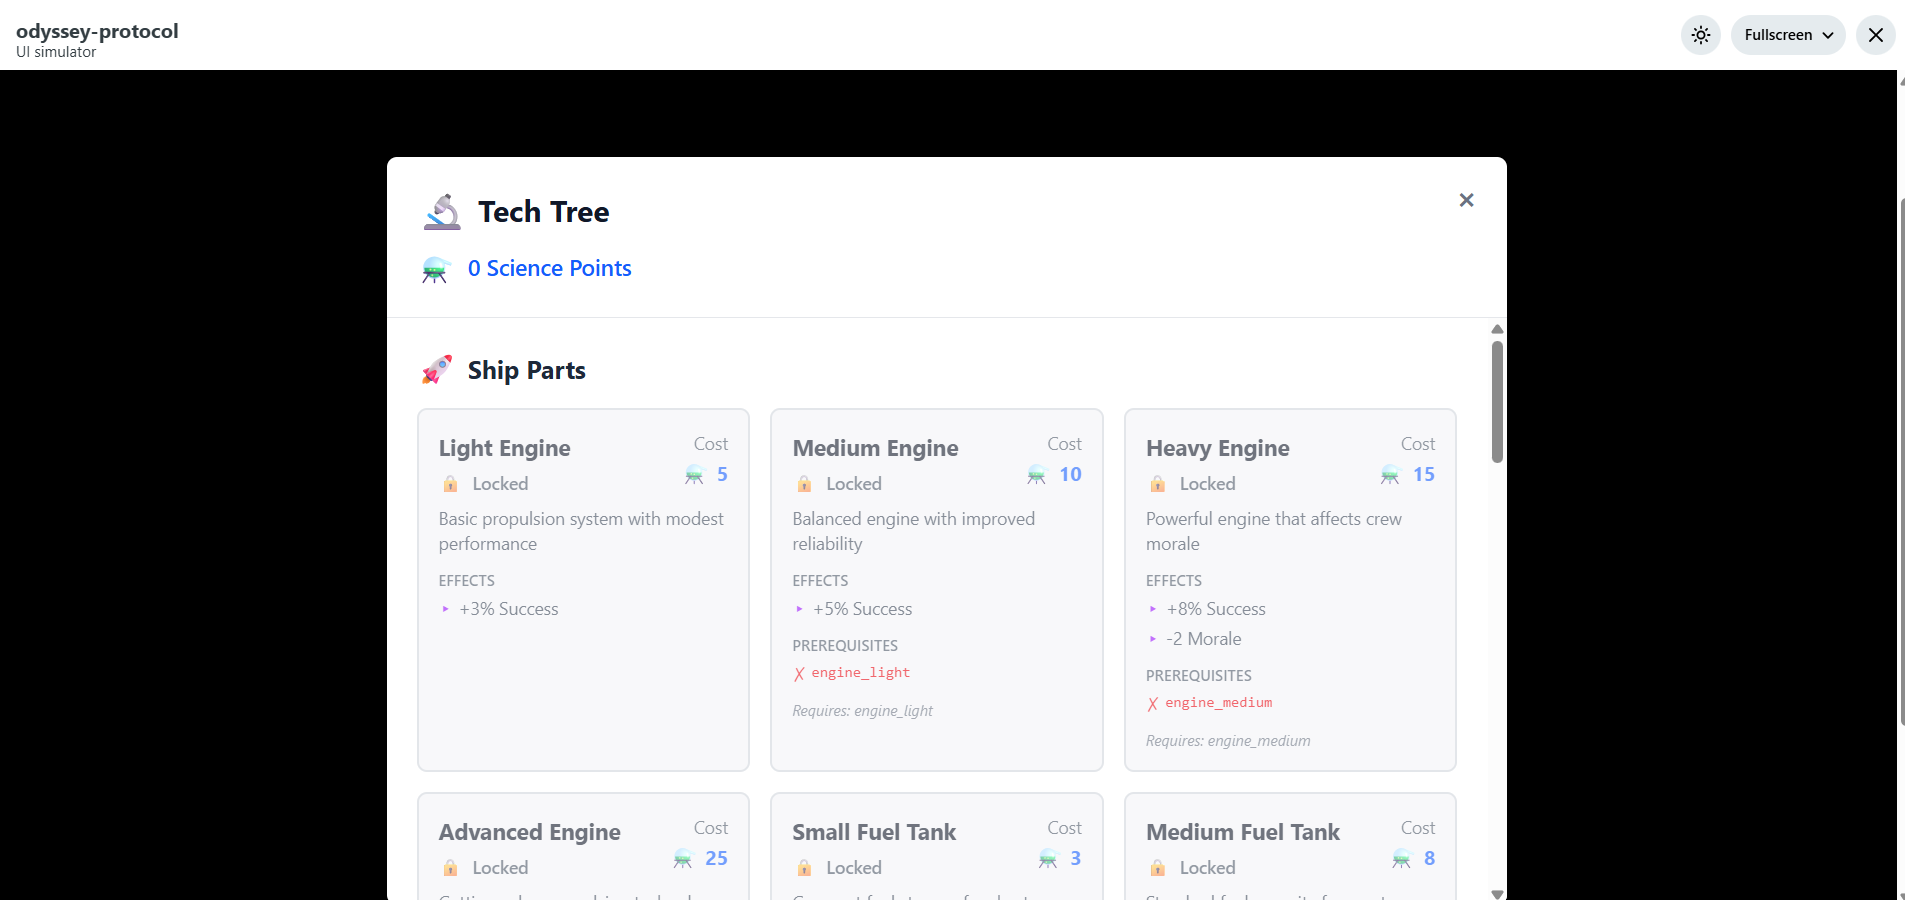
Task: Click the +8% Success effect on Heavy Engine
Action: [x=1216, y=609]
